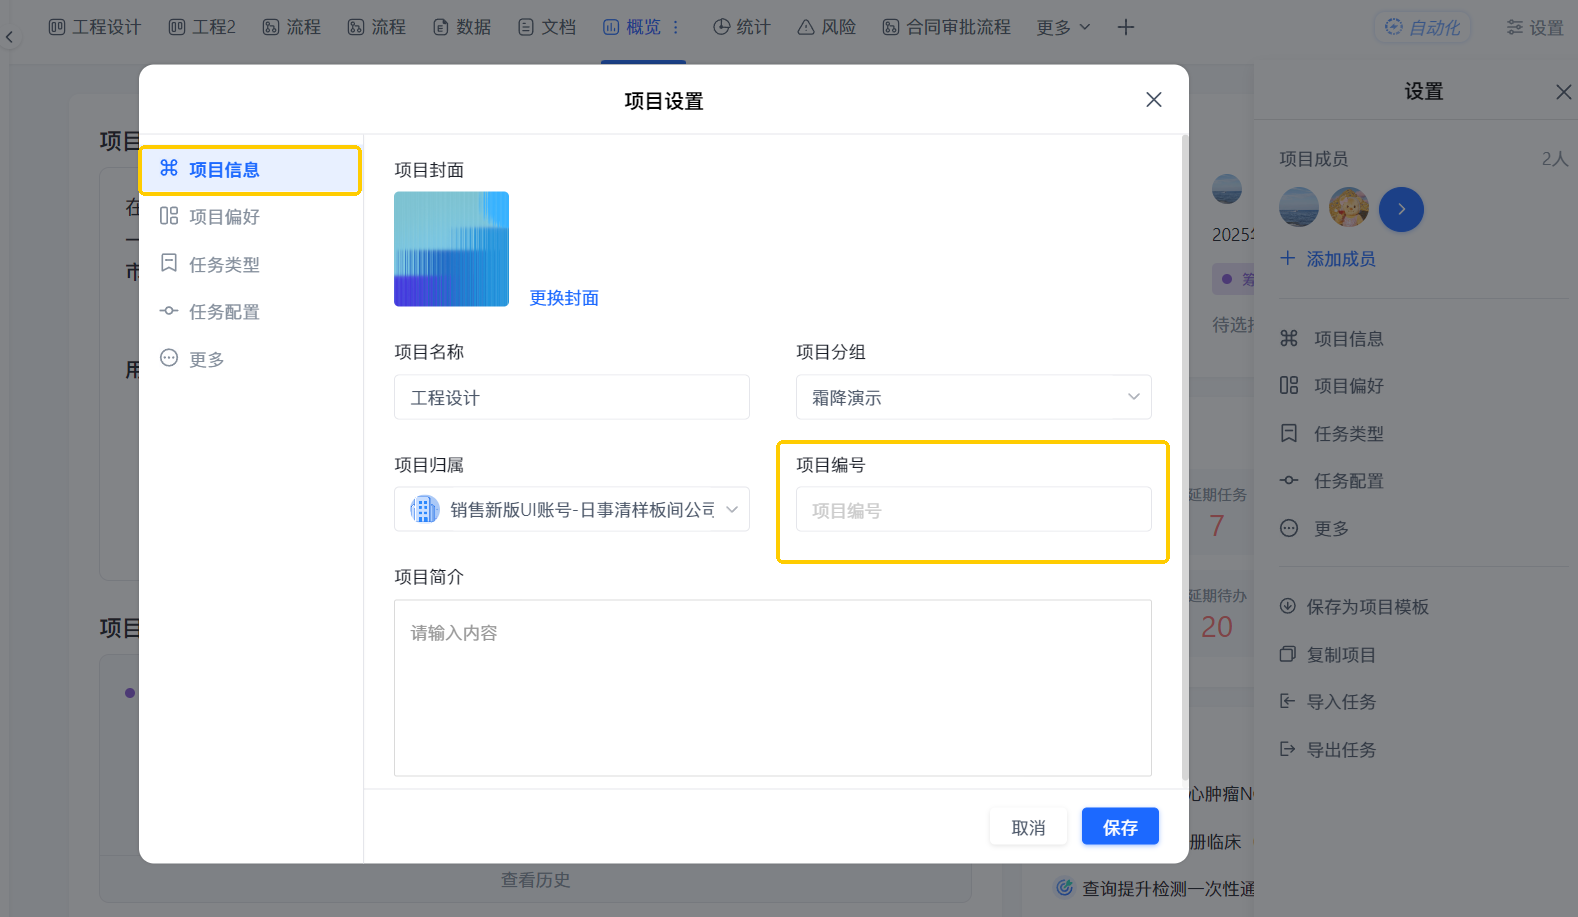Screen dimensions: 1578x917
Task: Expand members list with blue arrow button
Action: click(x=1401, y=209)
